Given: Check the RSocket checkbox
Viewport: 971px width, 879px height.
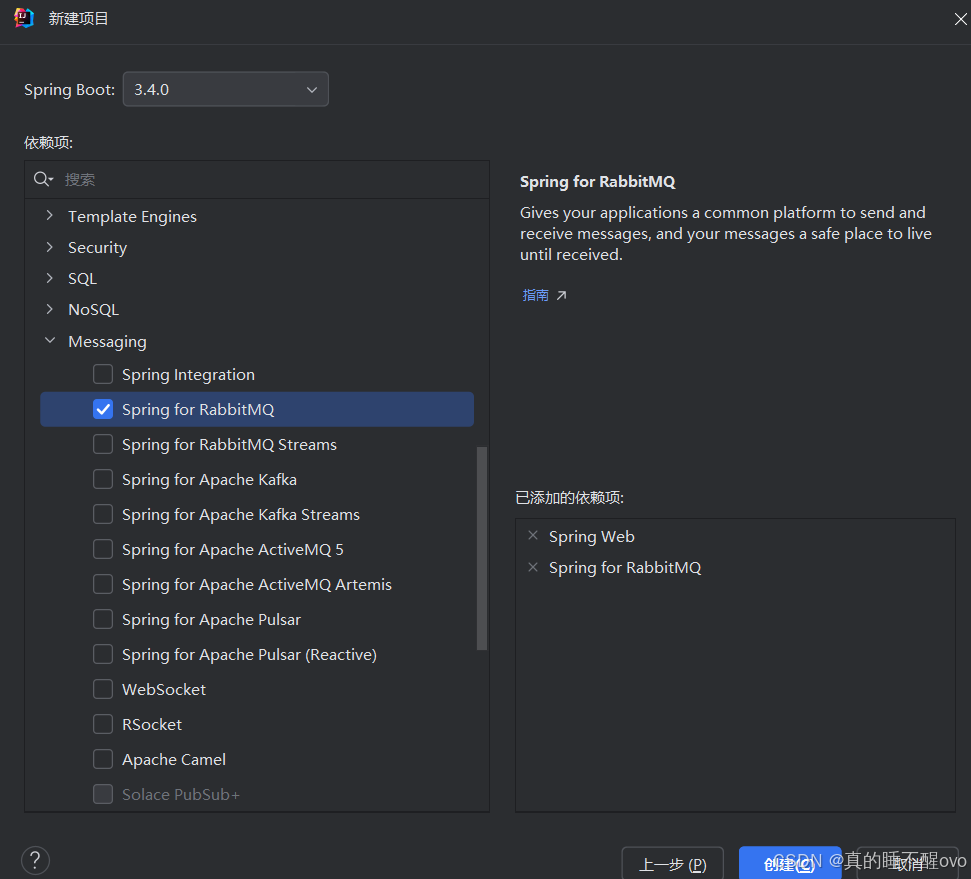Looking at the screenshot, I should [103, 724].
